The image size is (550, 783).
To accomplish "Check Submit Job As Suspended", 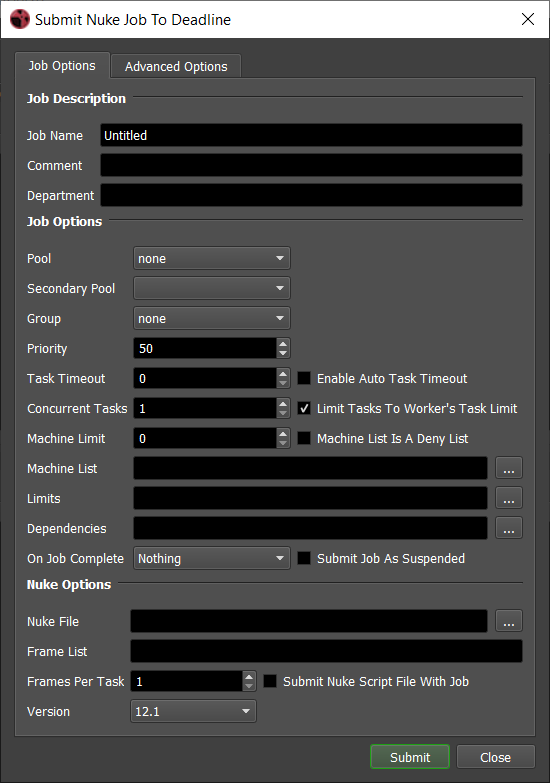I will 304,558.
